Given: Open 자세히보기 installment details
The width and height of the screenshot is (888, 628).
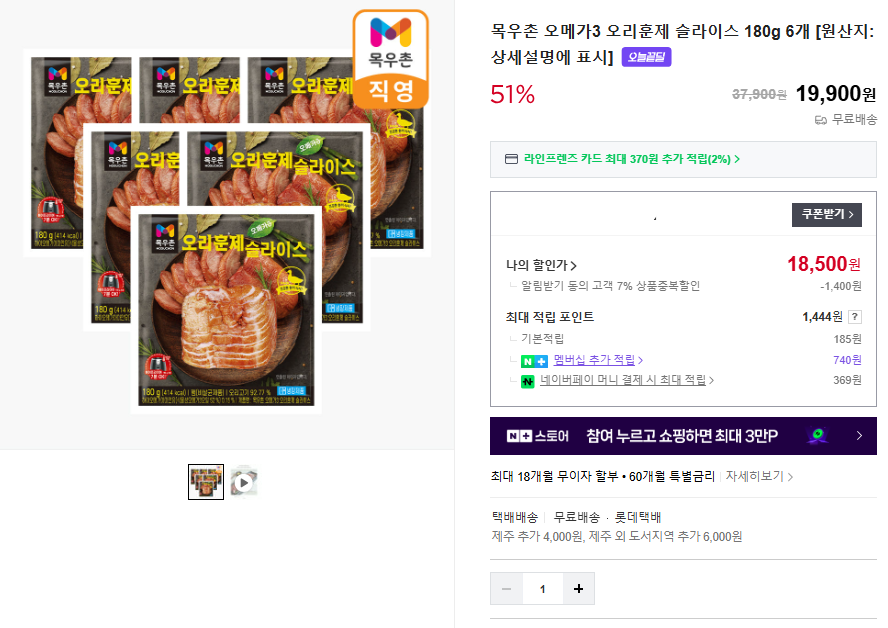Looking at the screenshot, I should (x=759, y=476).
